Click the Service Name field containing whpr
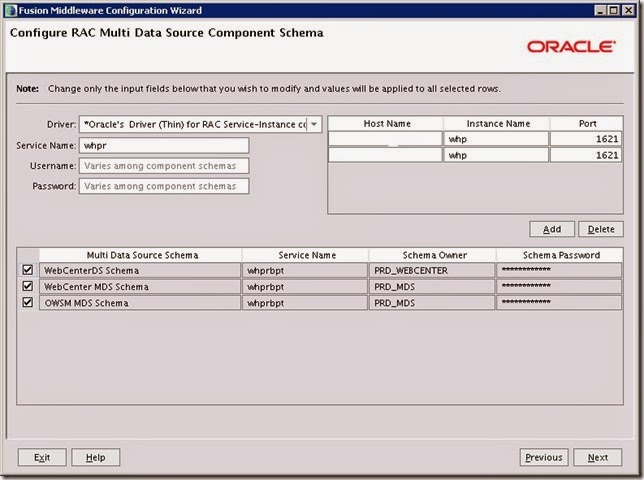Viewport: 644px width, 480px height. tap(164, 145)
